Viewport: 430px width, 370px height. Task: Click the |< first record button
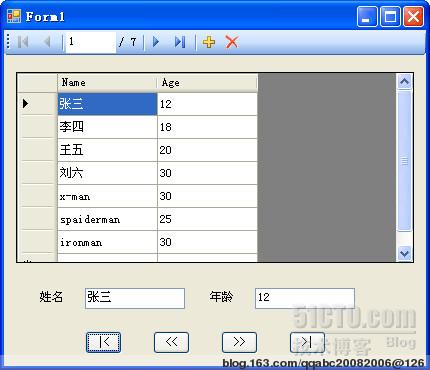[x=103, y=342]
